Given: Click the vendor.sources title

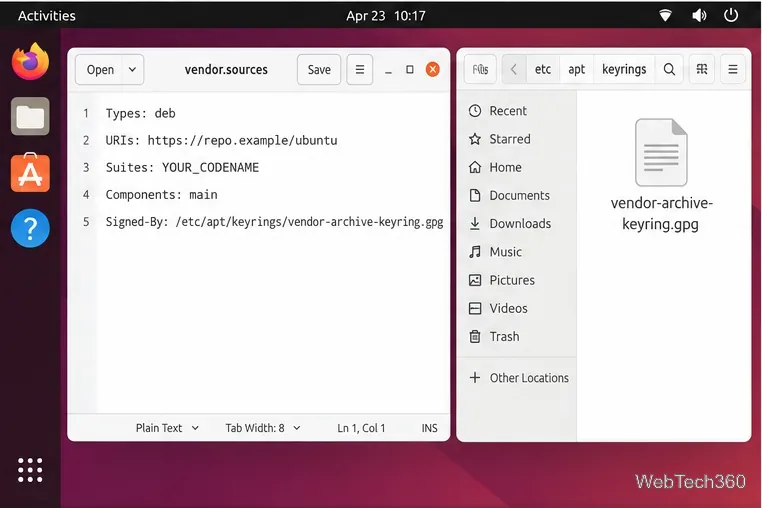Looking at the screenshot, I should pyautogui.click(x=226, y=70).
